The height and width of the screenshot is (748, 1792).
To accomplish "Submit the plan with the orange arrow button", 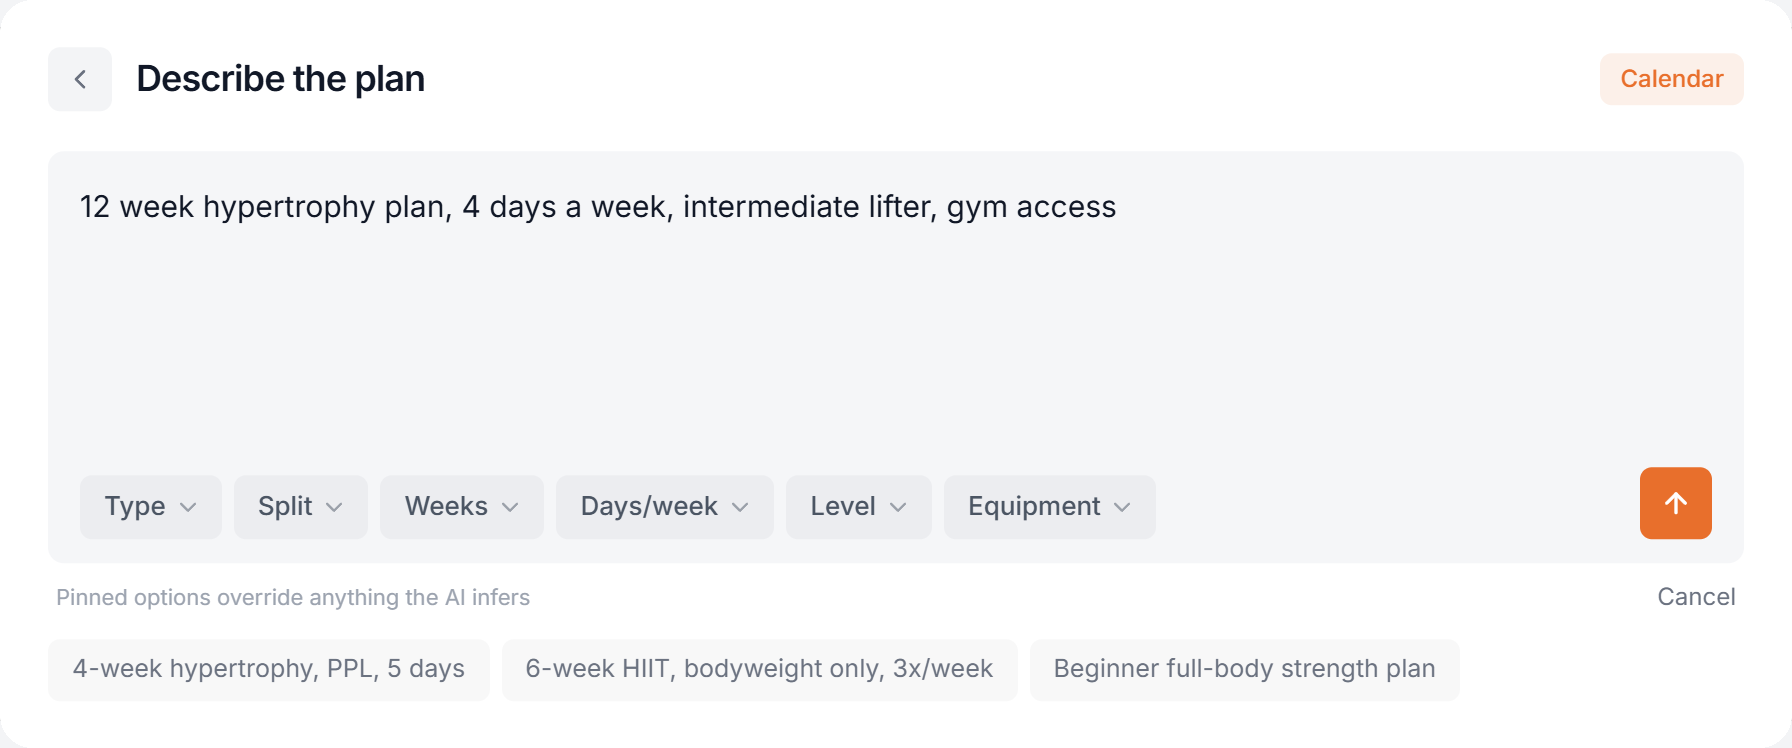I will pos(1675,503).
